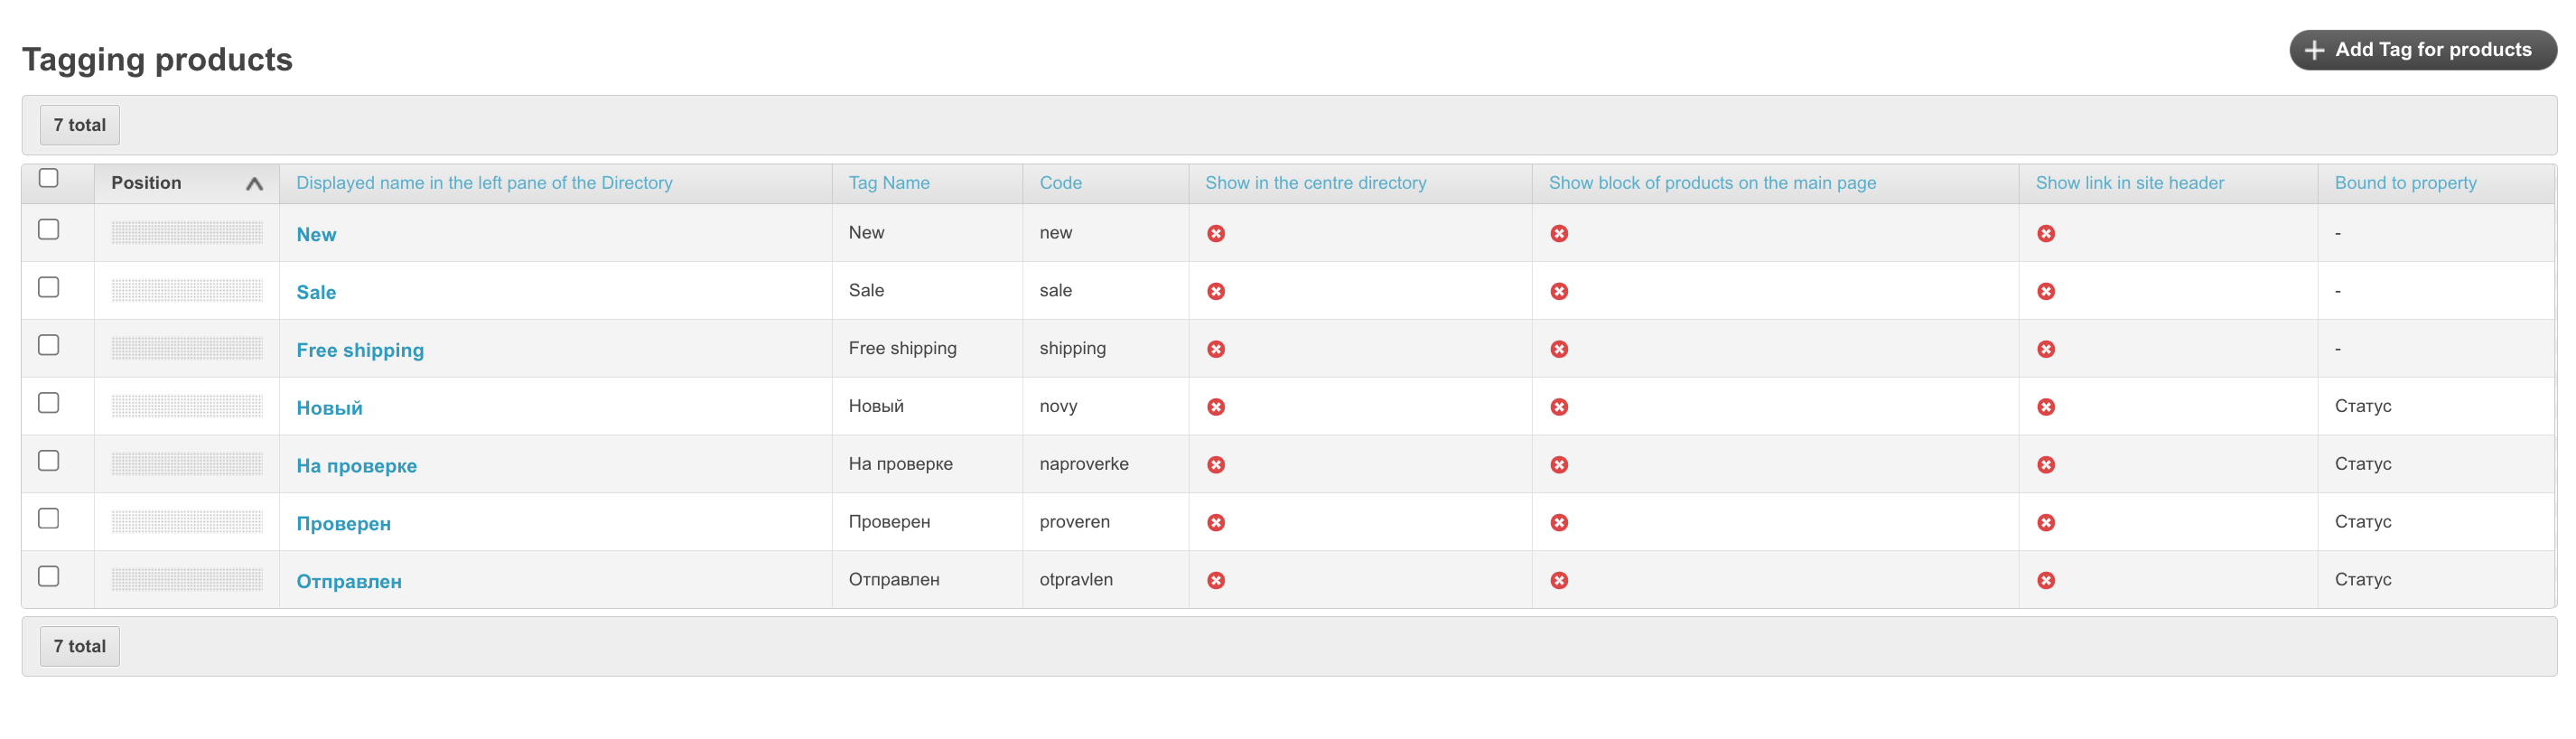Open the Free shipping tag link
The width and height of the screenshot is (2576, 739).
coord(360,350)
